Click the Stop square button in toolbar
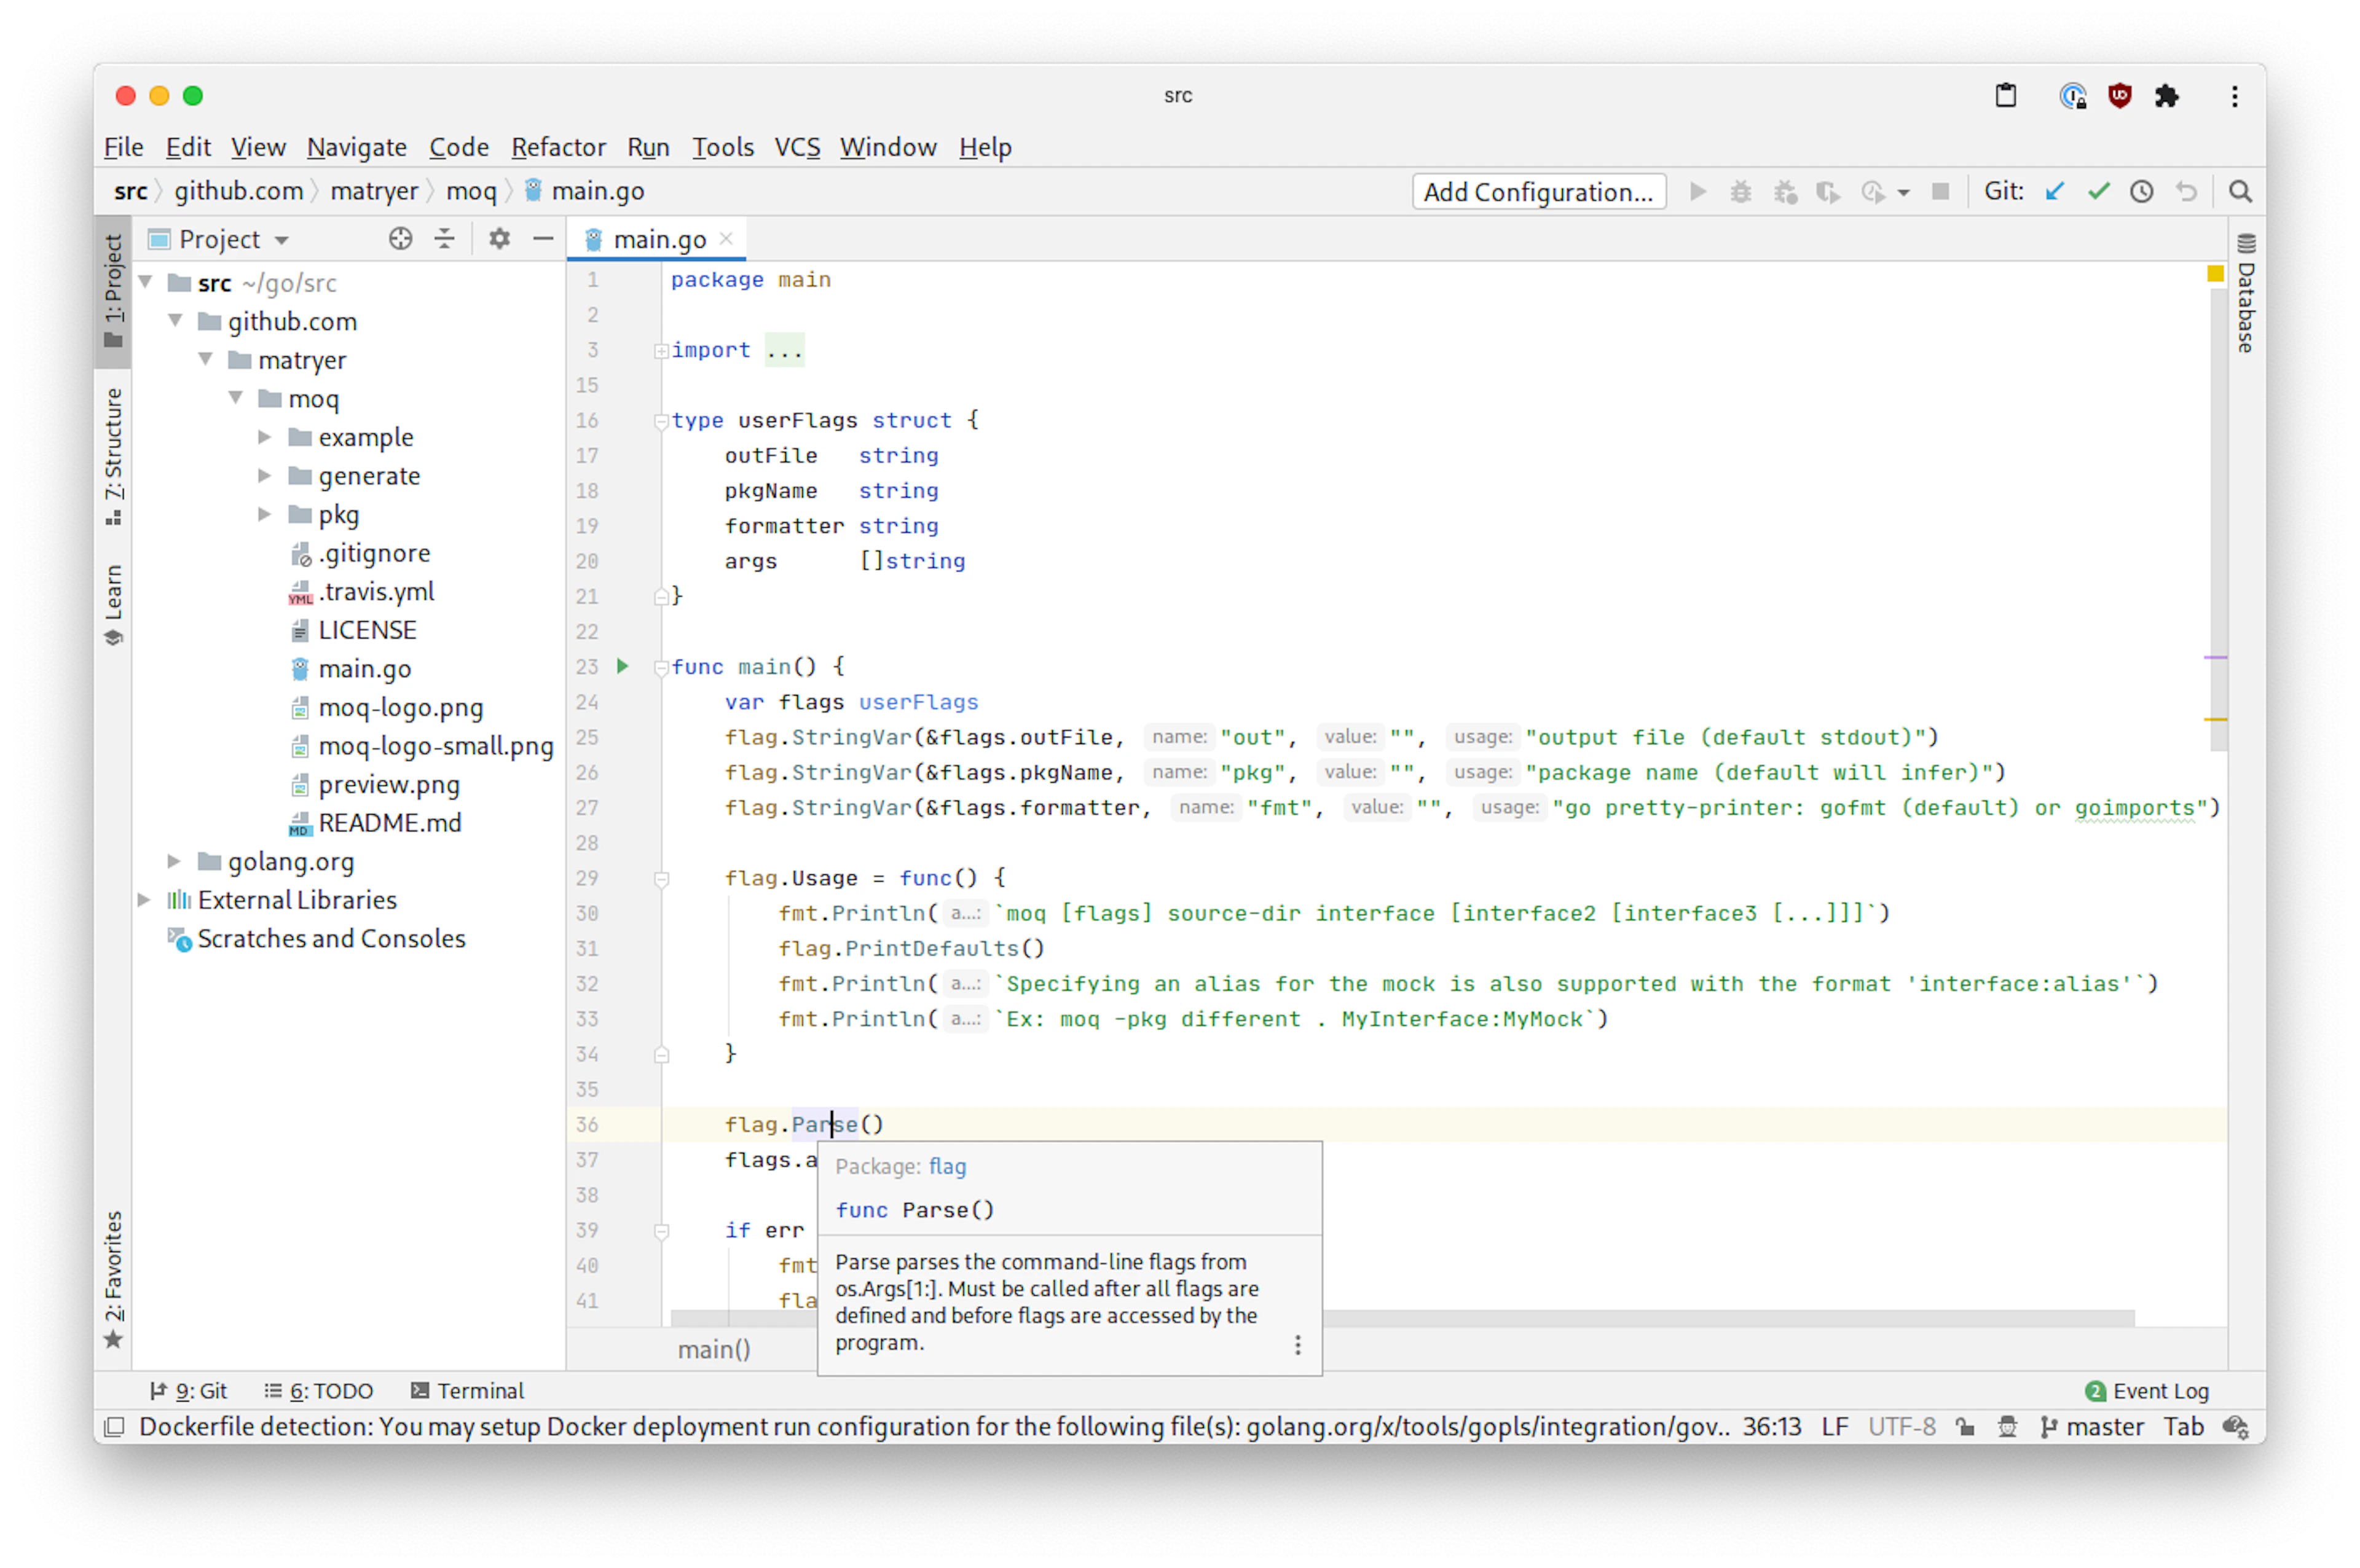The height and width of the screenshot is (1568, 2360). point(1940,191)
